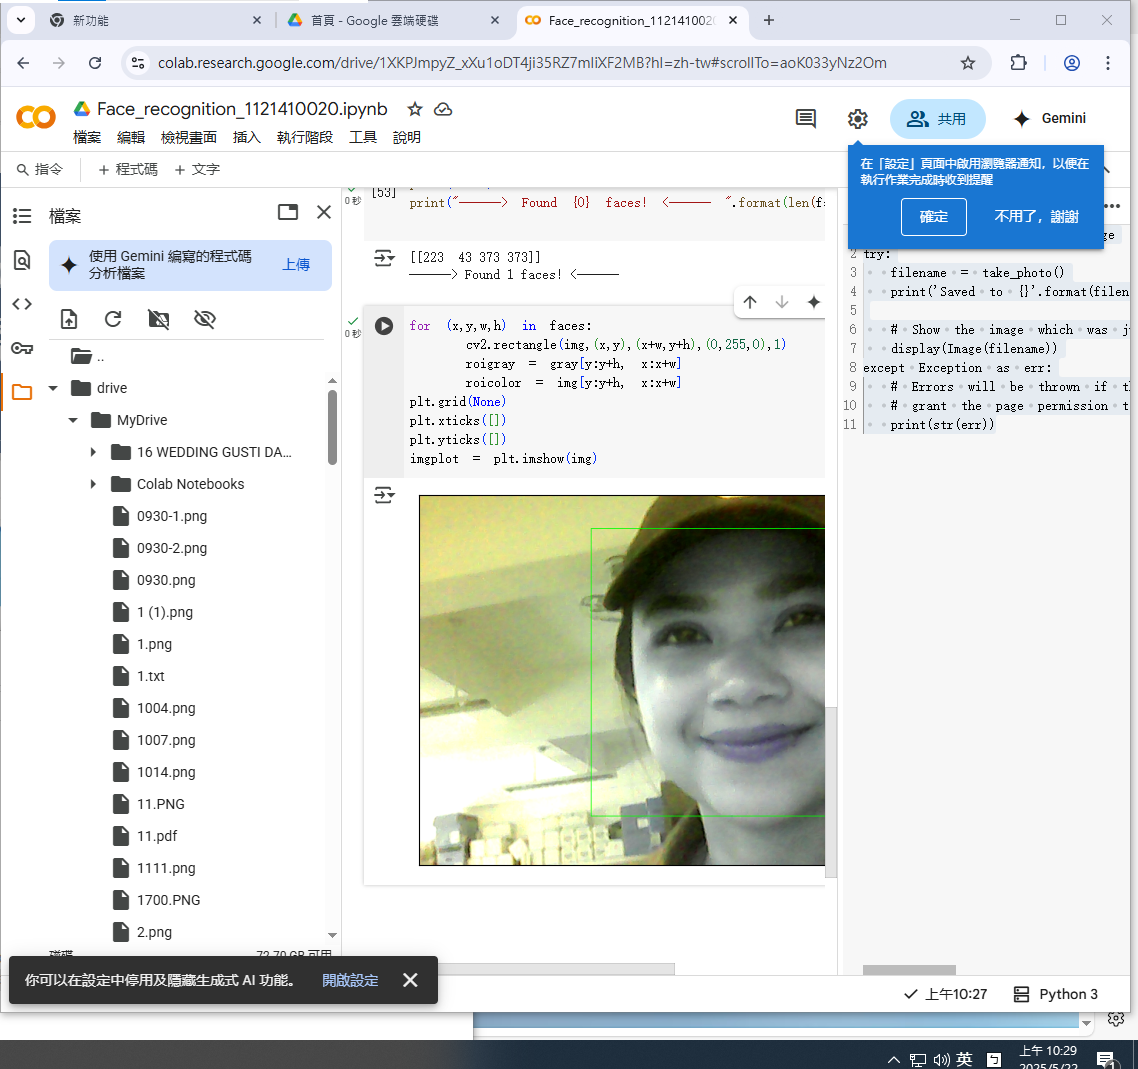1138x1069 pixels.
Task: Toggle hidden files visibility eye icon
Action: coord(205,319)
